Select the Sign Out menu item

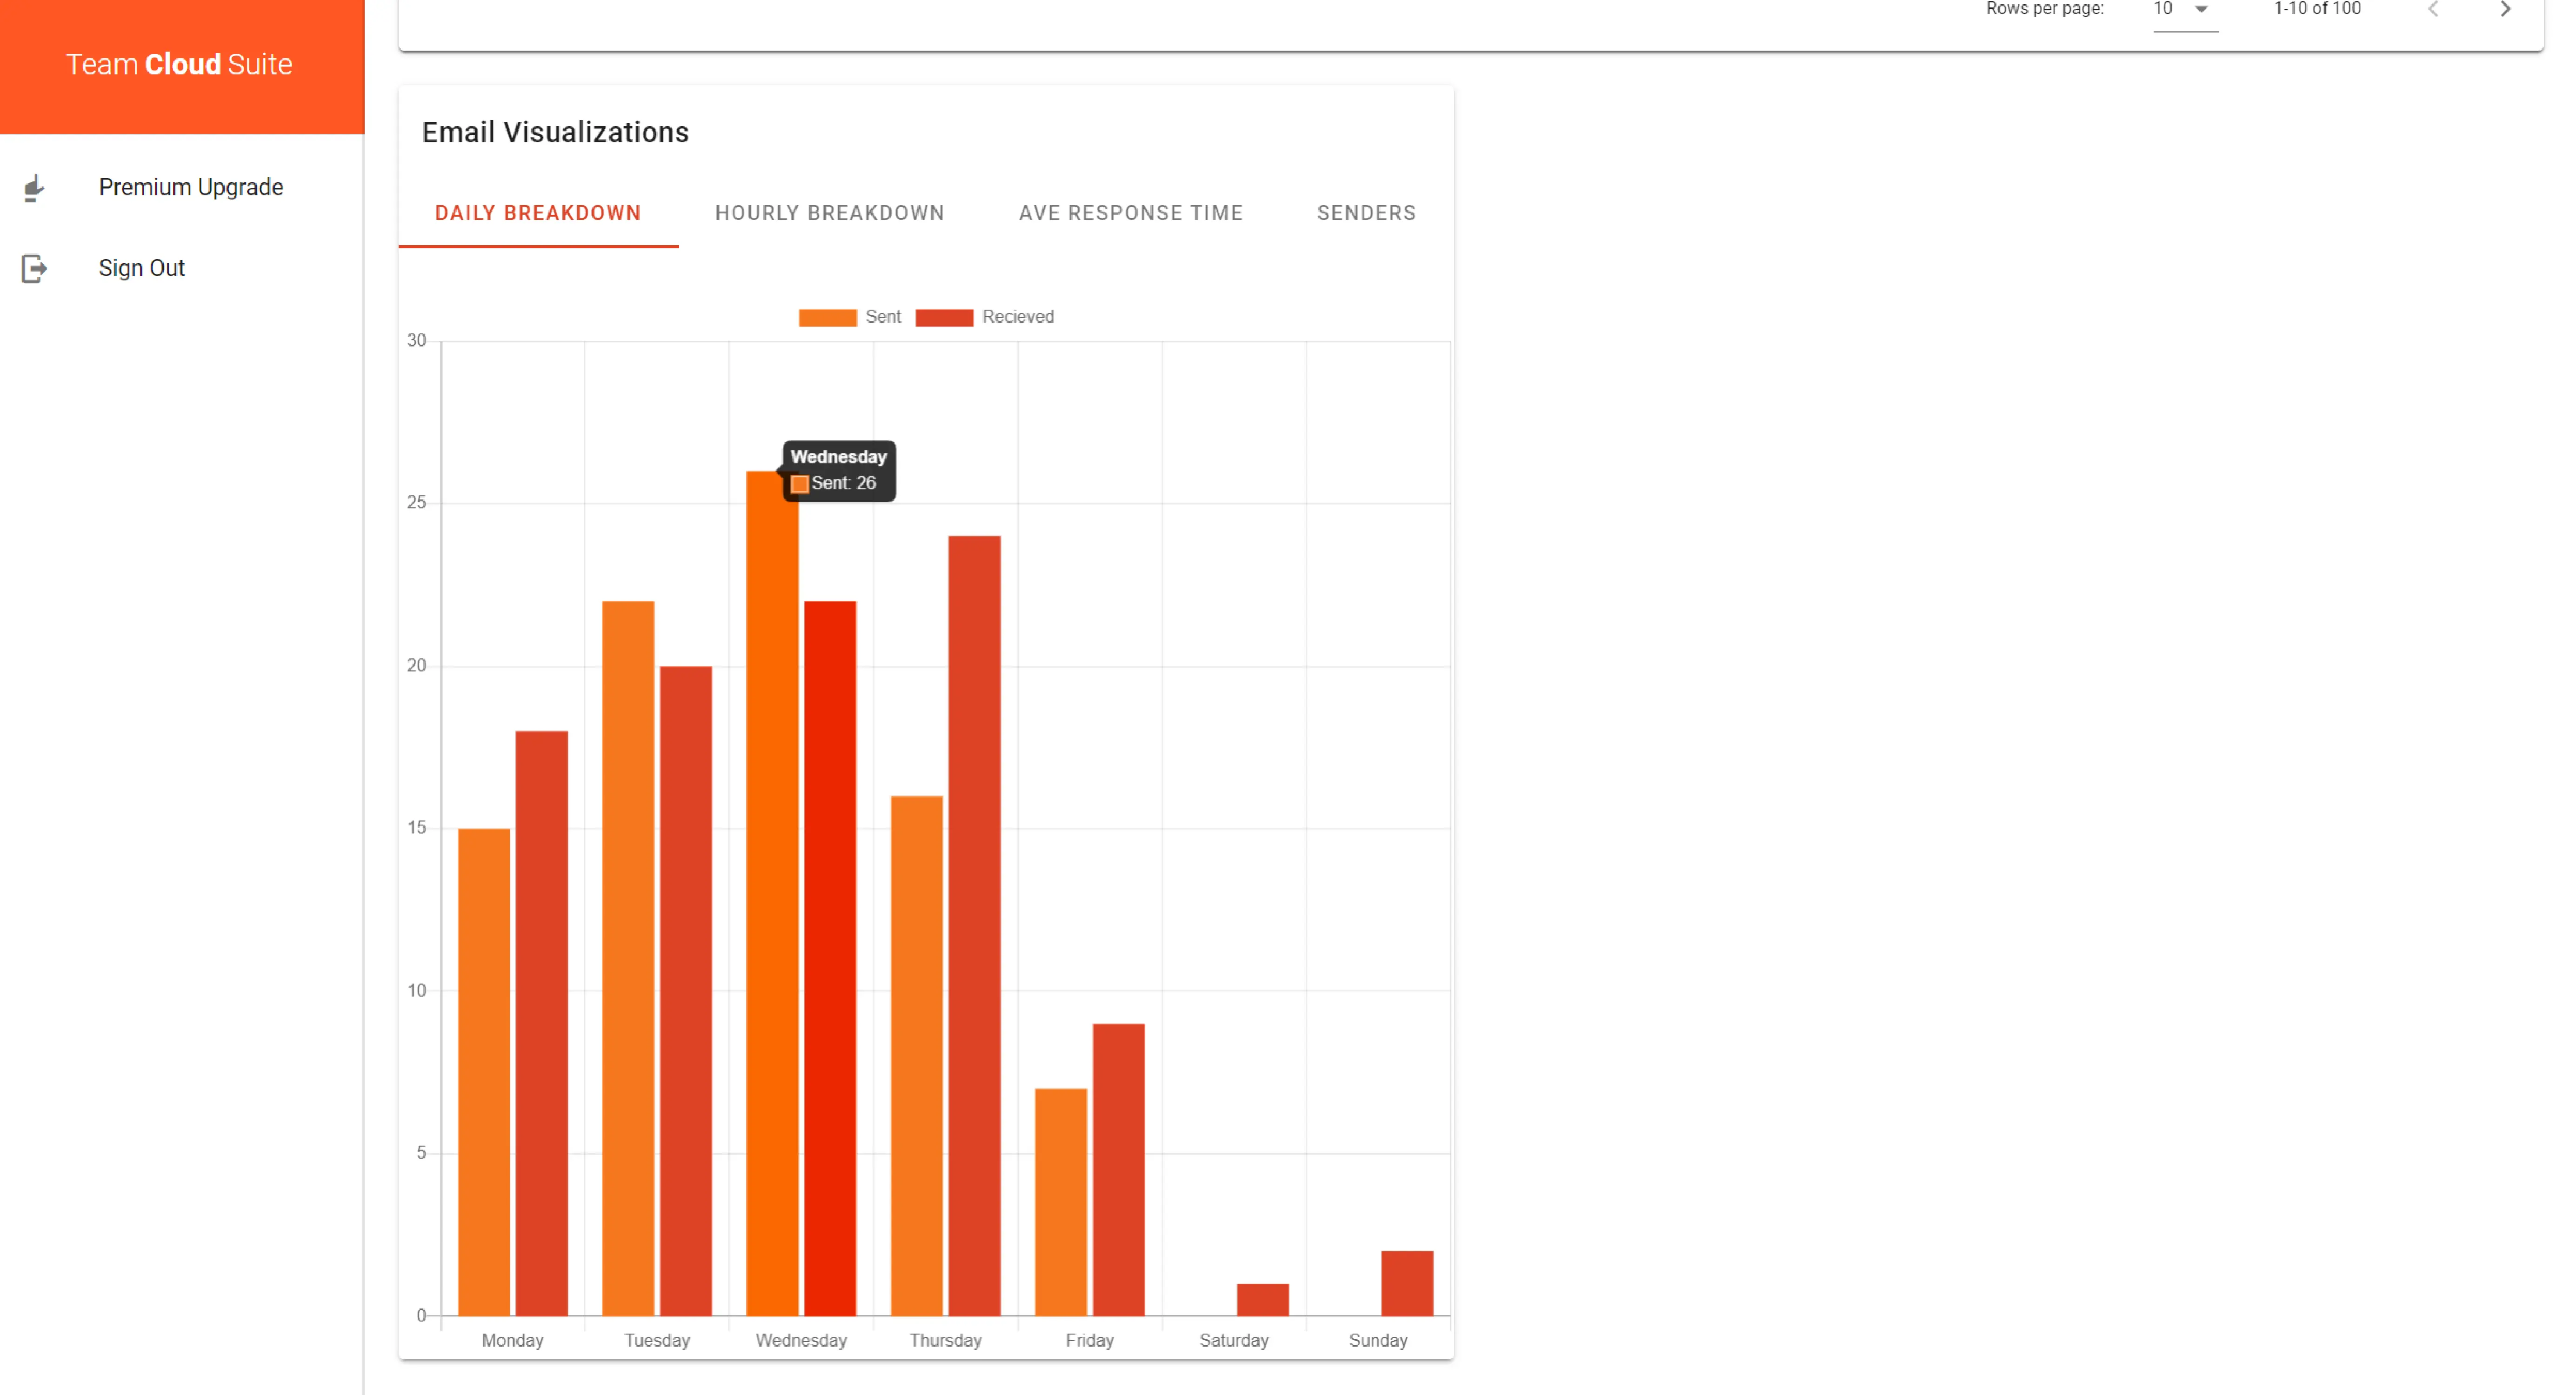point(182,268)
